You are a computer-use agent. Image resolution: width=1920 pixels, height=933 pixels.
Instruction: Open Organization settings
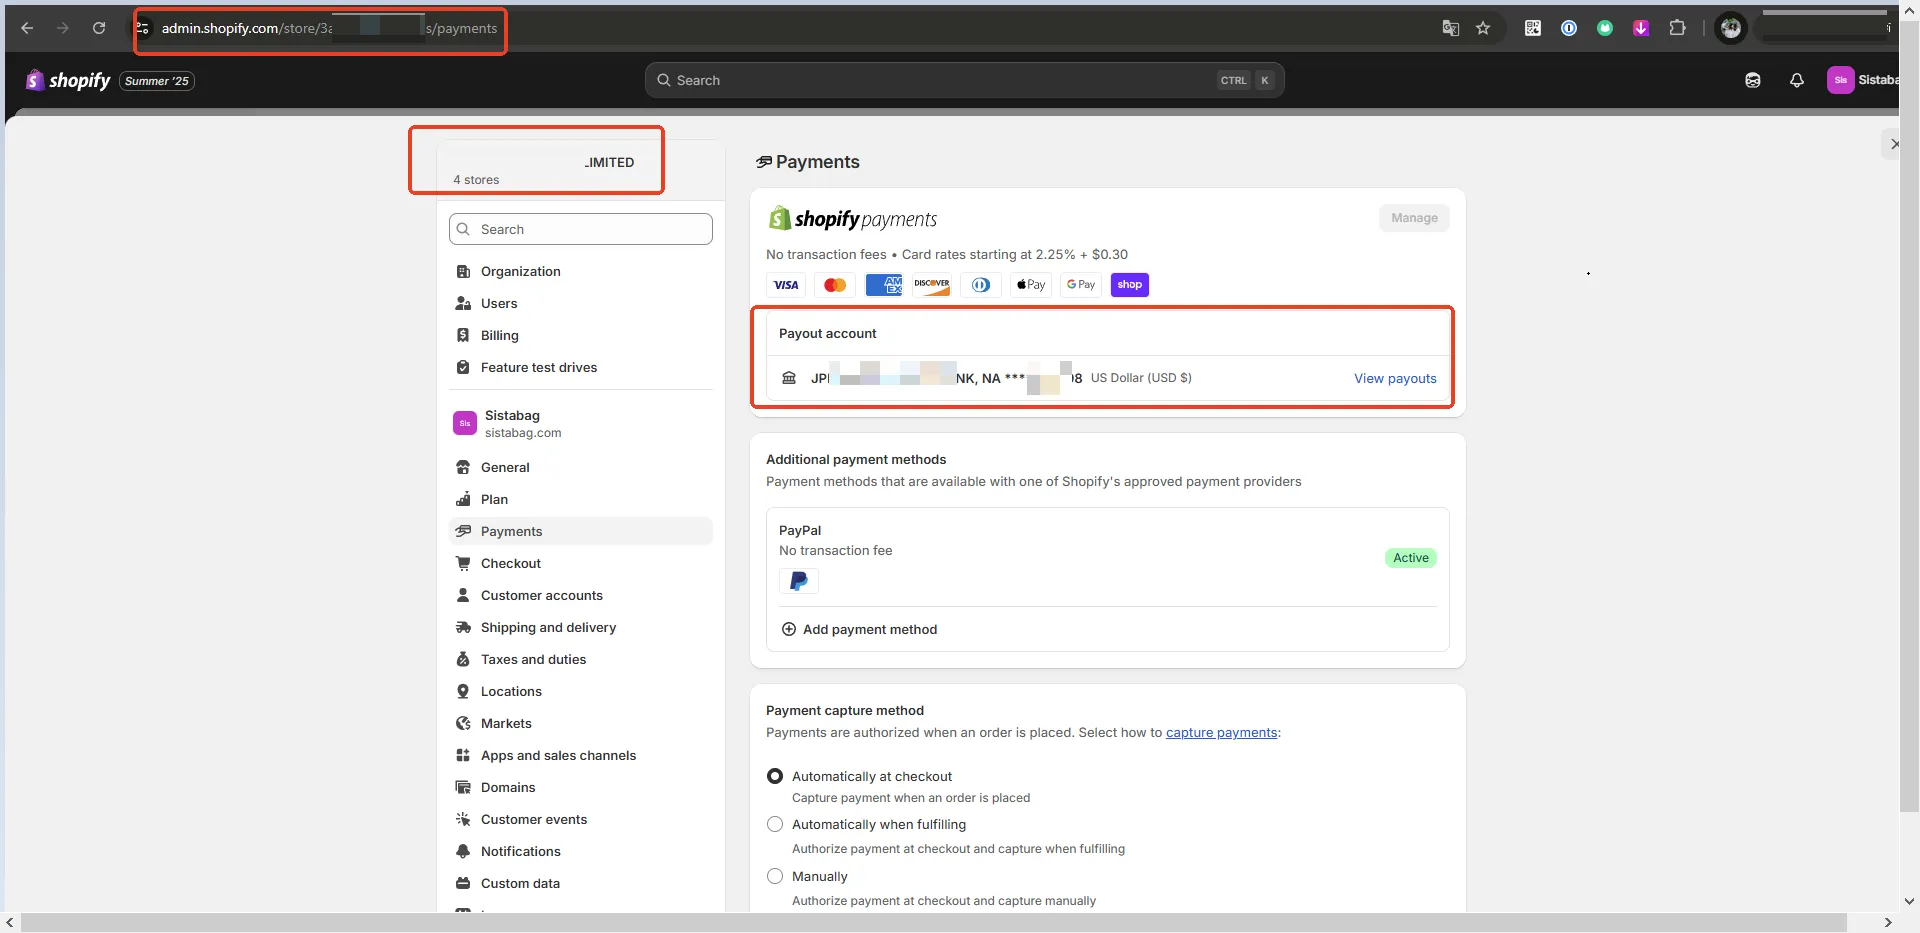pos(581,271)
